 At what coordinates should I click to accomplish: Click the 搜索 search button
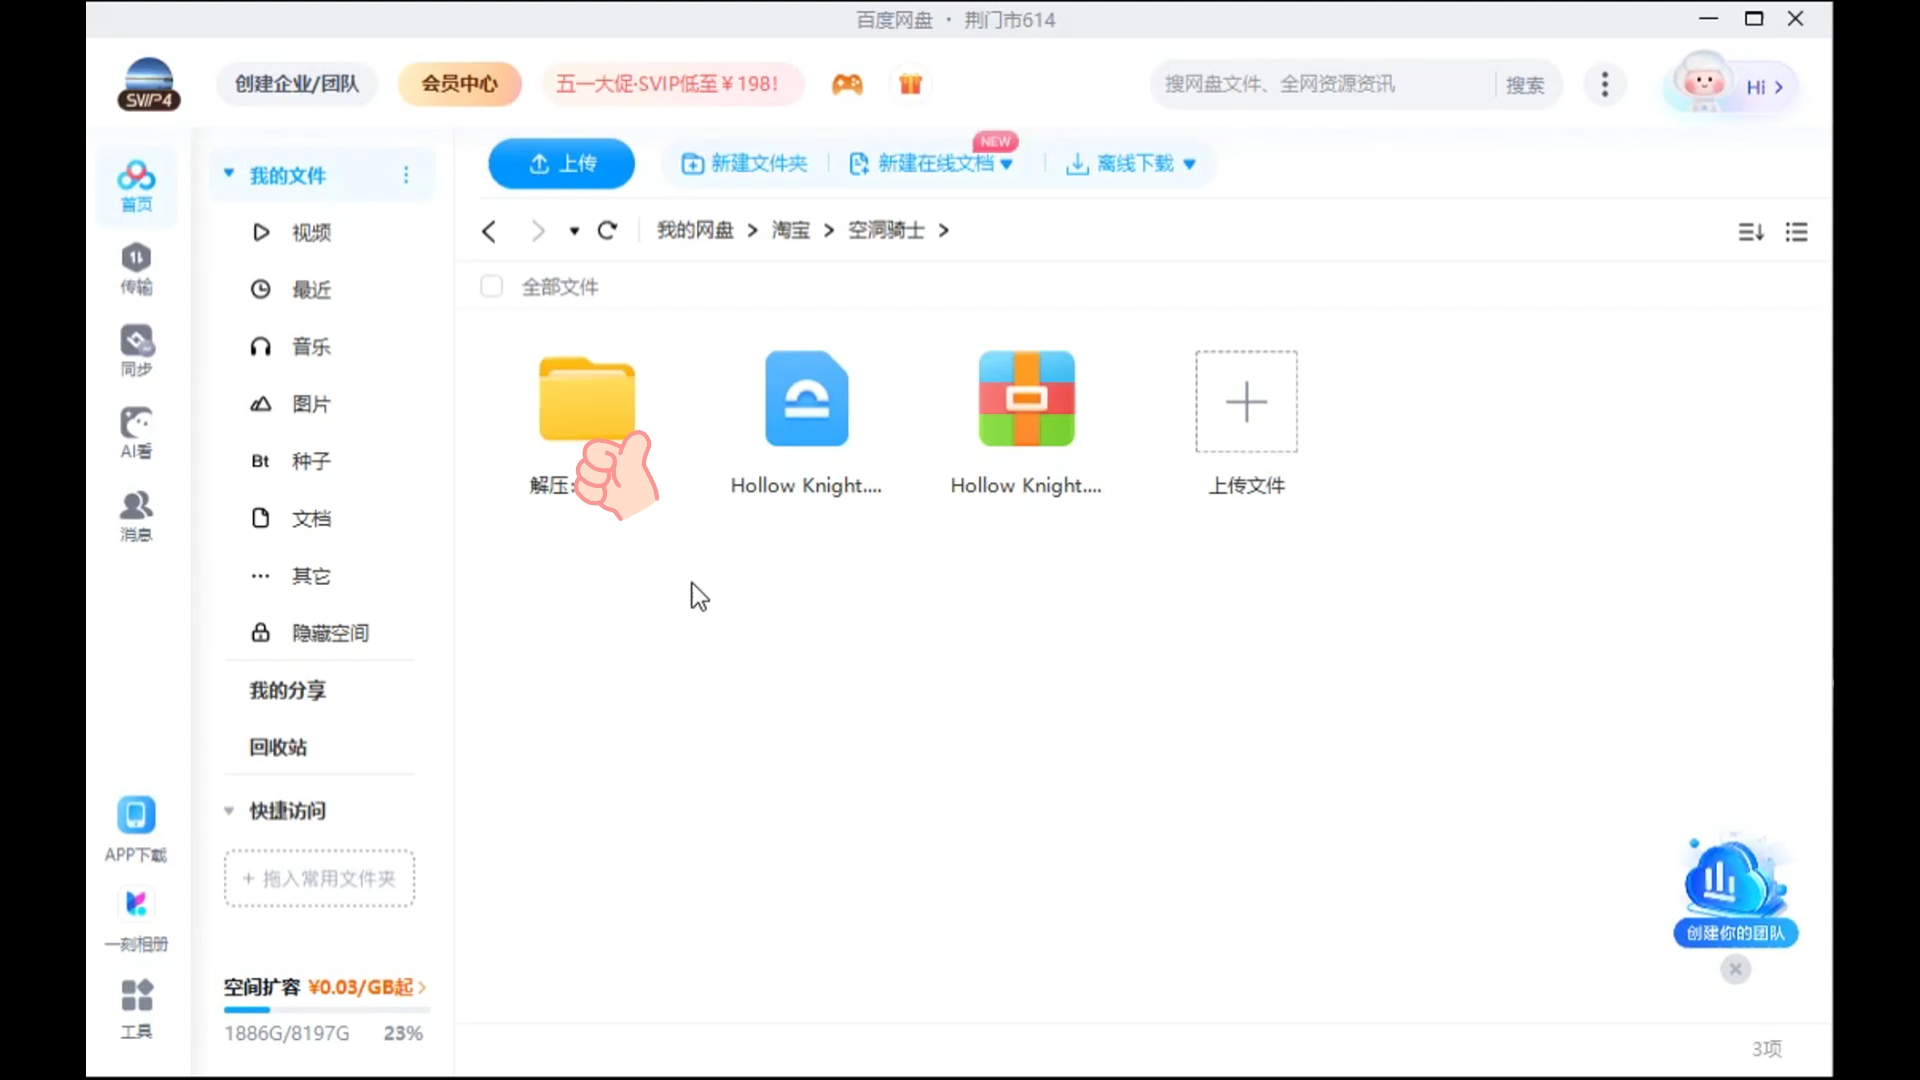pos(1525,85)
